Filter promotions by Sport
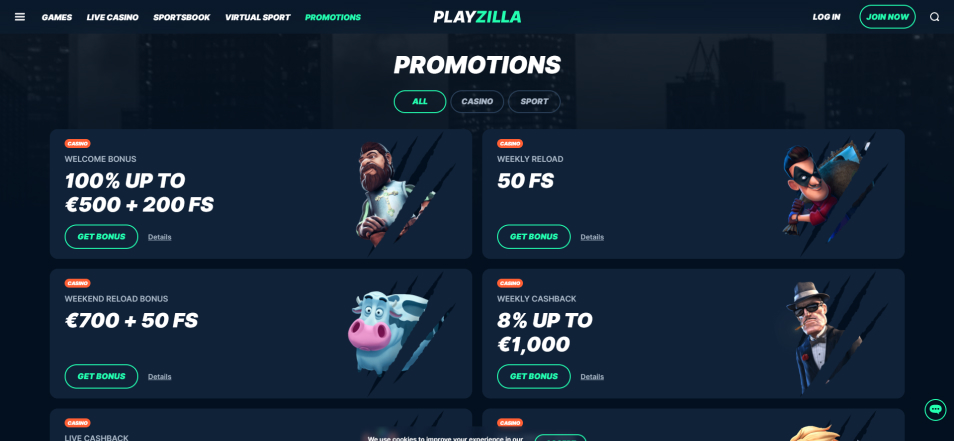Screen dimensions: 954x441 (x=534, y=102)
